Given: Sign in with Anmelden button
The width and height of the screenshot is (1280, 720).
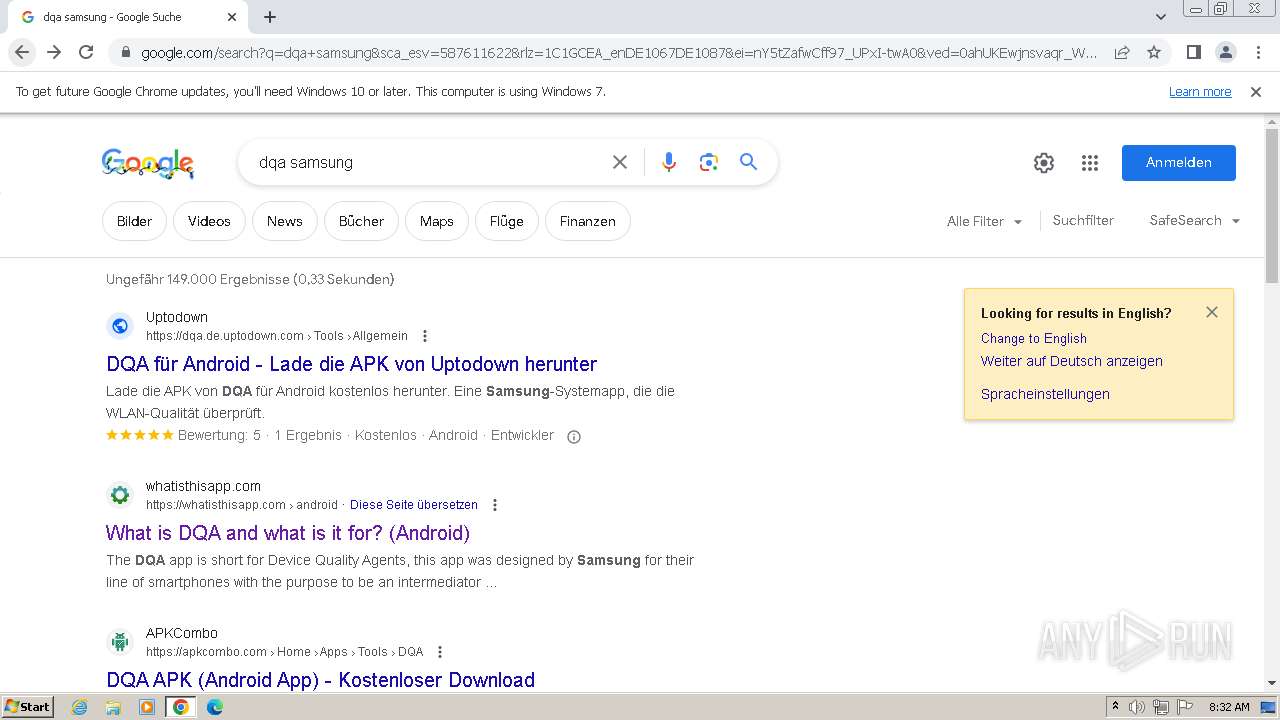Looking at the screenshot, I should click(x=1179, y=163).
